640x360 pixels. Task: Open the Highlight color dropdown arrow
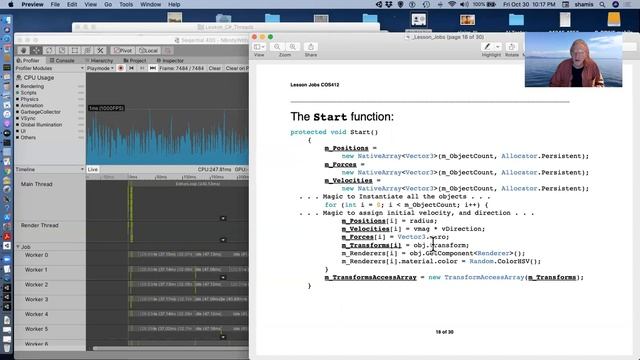(498, 47)
